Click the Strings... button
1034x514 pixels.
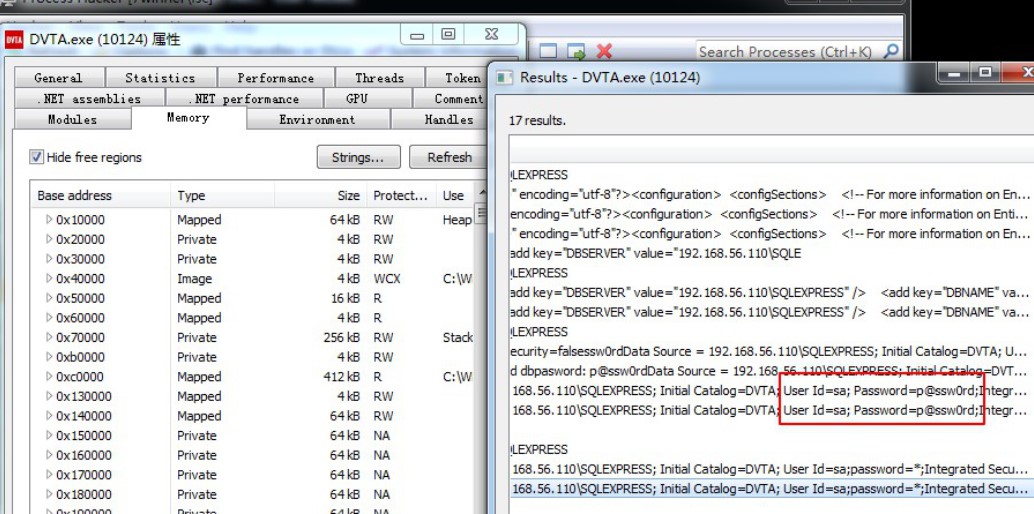point(358,158)
